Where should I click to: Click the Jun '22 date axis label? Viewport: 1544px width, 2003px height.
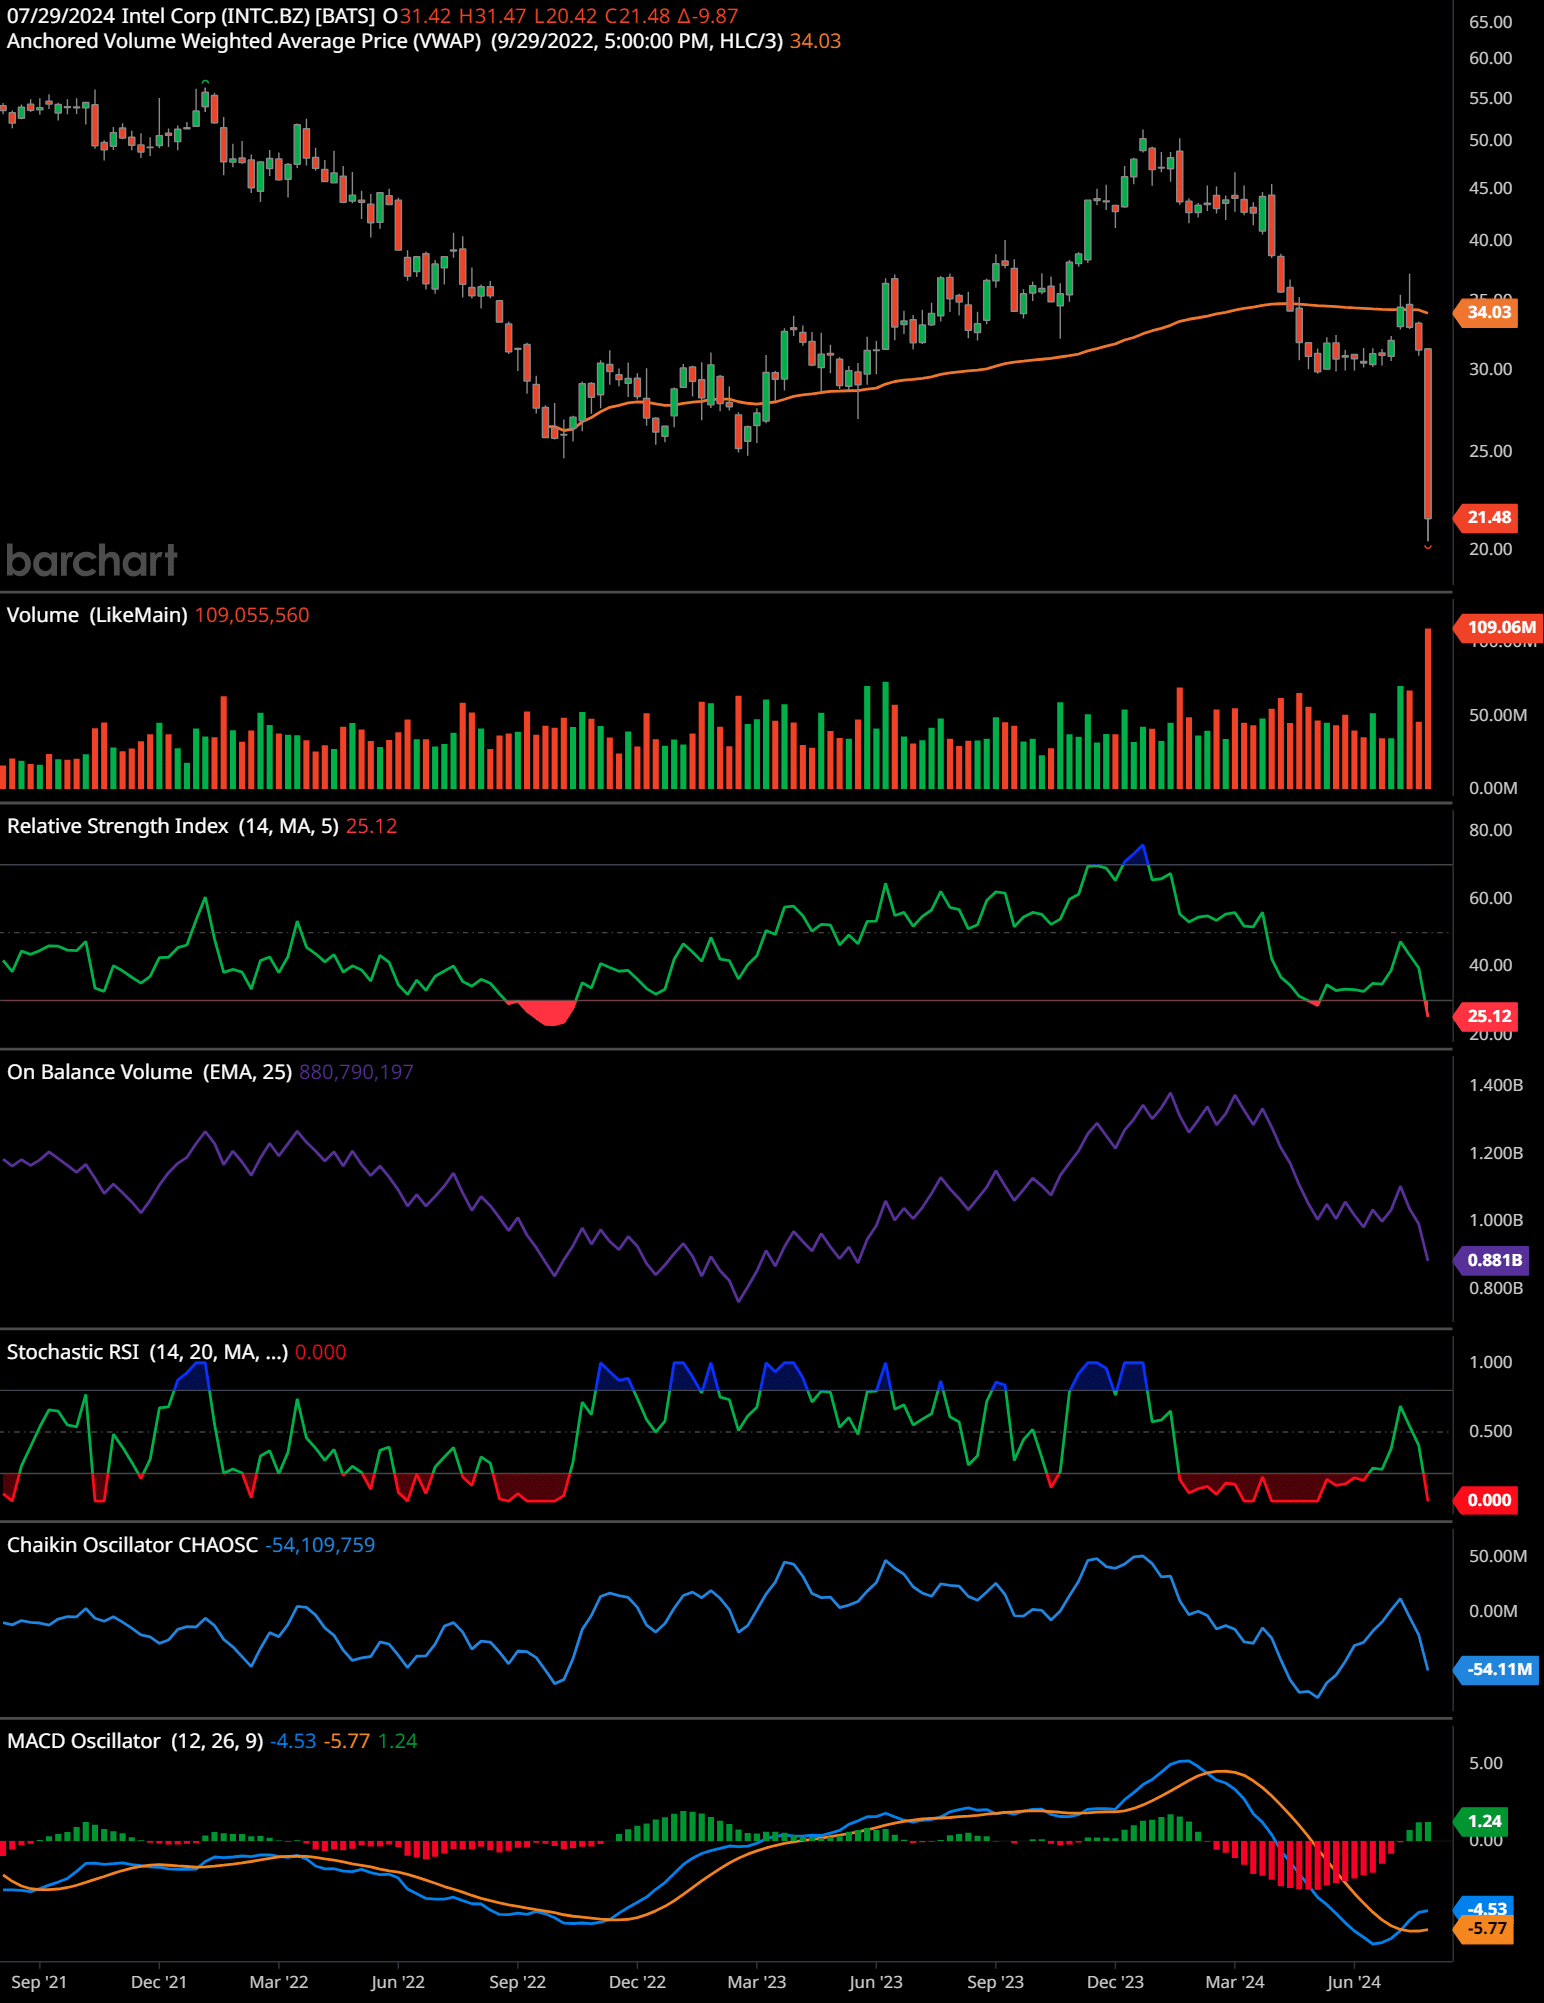(398, 1982)
